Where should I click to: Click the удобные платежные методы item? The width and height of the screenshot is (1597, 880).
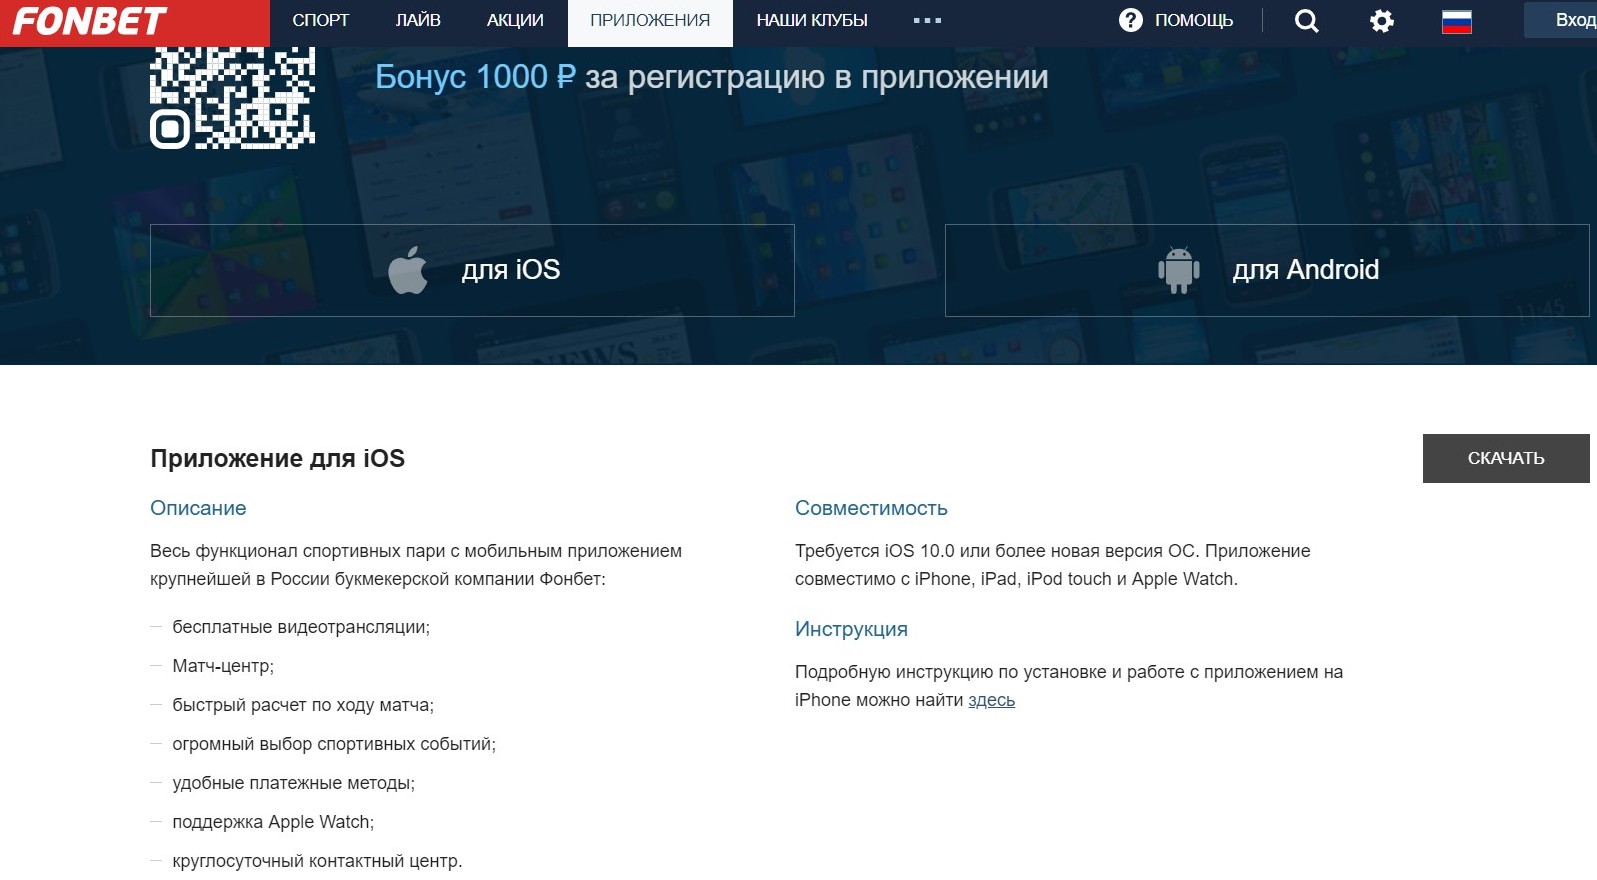293,783
